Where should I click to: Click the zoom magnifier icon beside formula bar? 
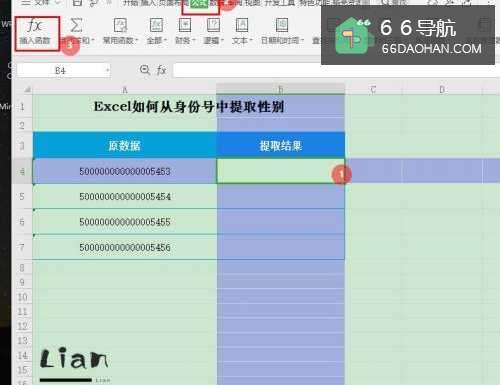pyautogui.click(x=145, y=70)
